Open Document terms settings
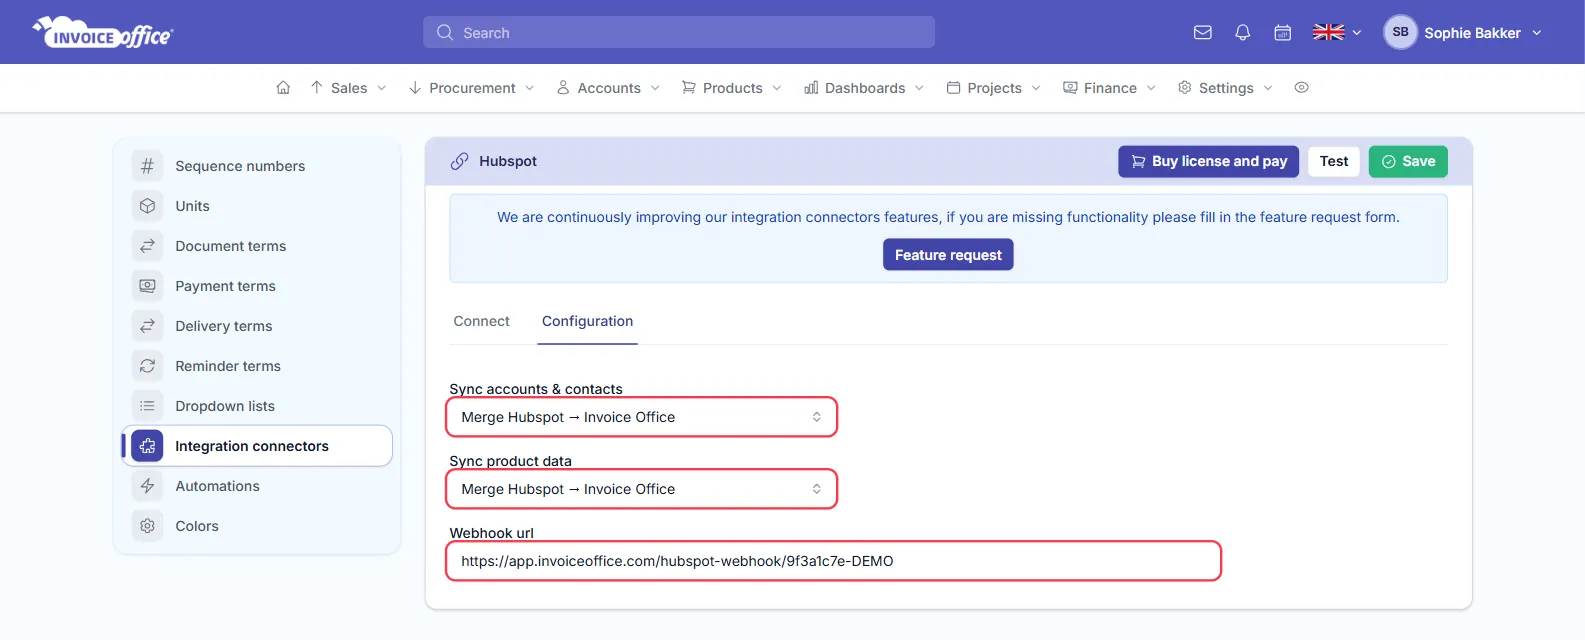 [258, 246]
